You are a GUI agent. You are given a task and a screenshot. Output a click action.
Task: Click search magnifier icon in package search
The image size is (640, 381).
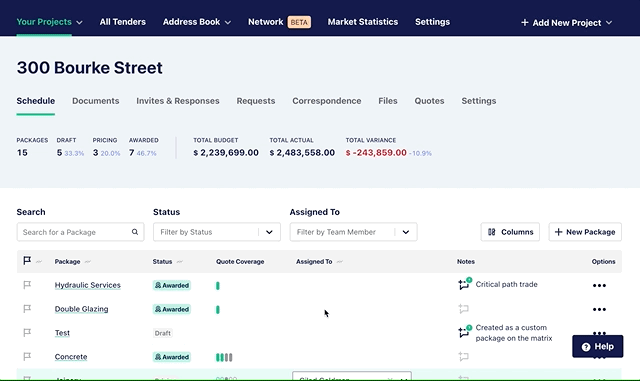(x=135, y=232)
